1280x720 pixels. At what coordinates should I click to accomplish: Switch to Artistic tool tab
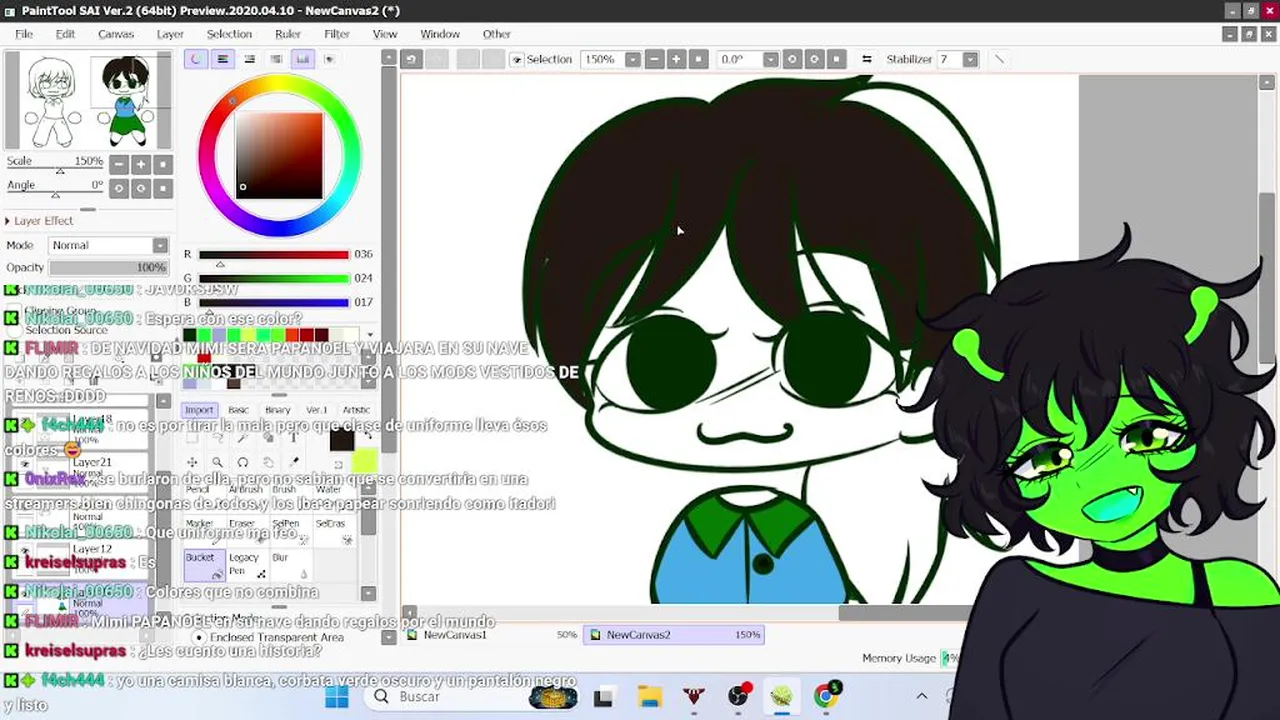[x=356, y=409]
